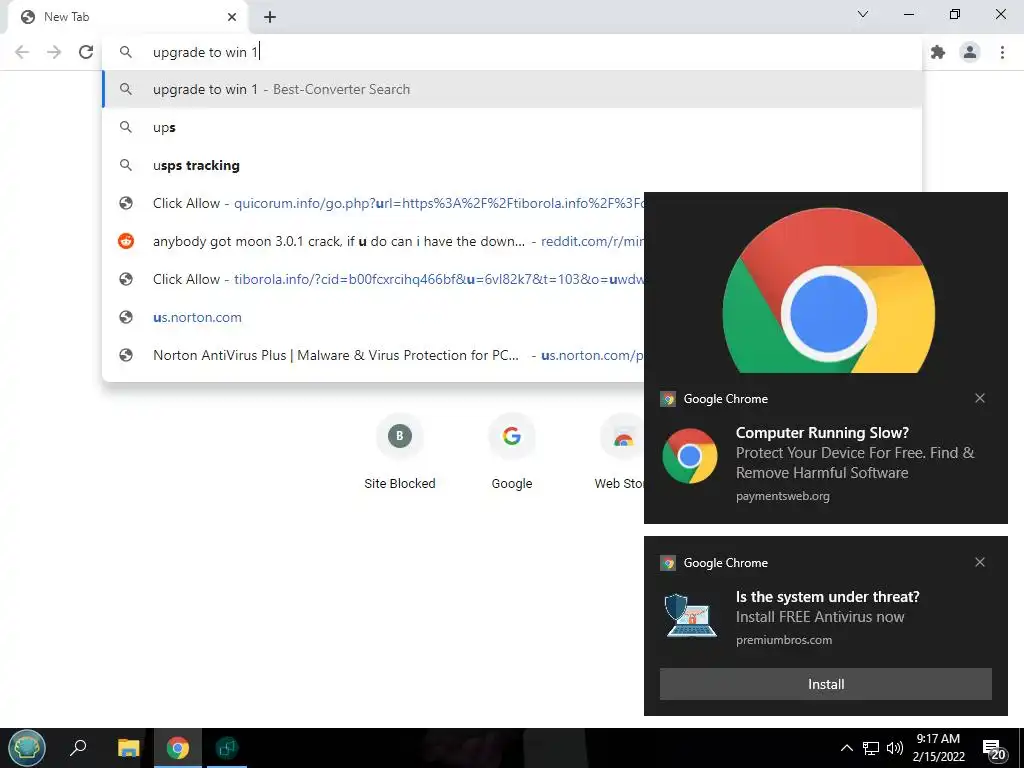Screen dimensions: 1024x768
Task: Open the Chrome profile avatar
Action: (x=970, y=52)
